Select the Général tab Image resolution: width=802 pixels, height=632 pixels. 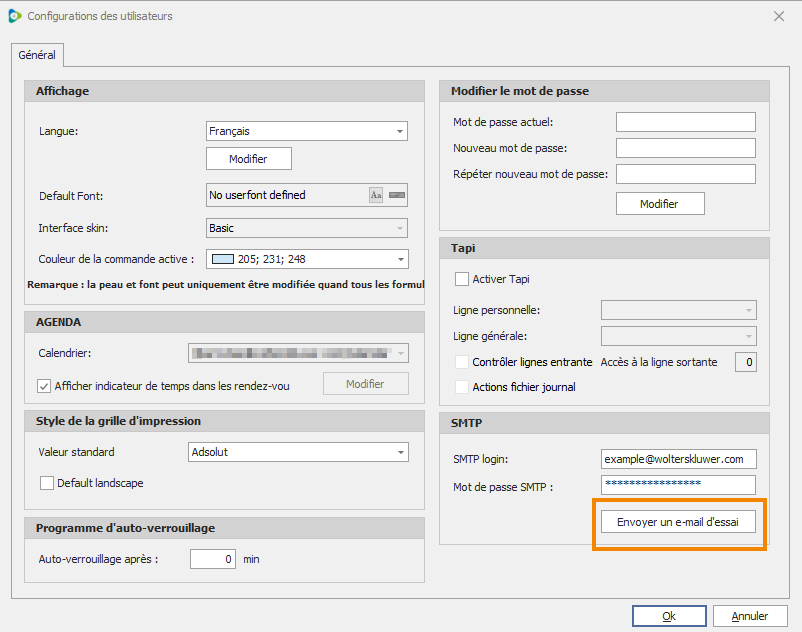37,55
